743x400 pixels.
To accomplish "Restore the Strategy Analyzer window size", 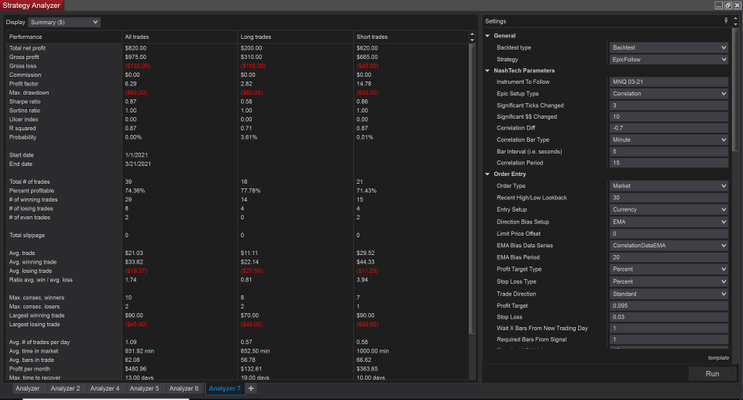I will [726, 5].
